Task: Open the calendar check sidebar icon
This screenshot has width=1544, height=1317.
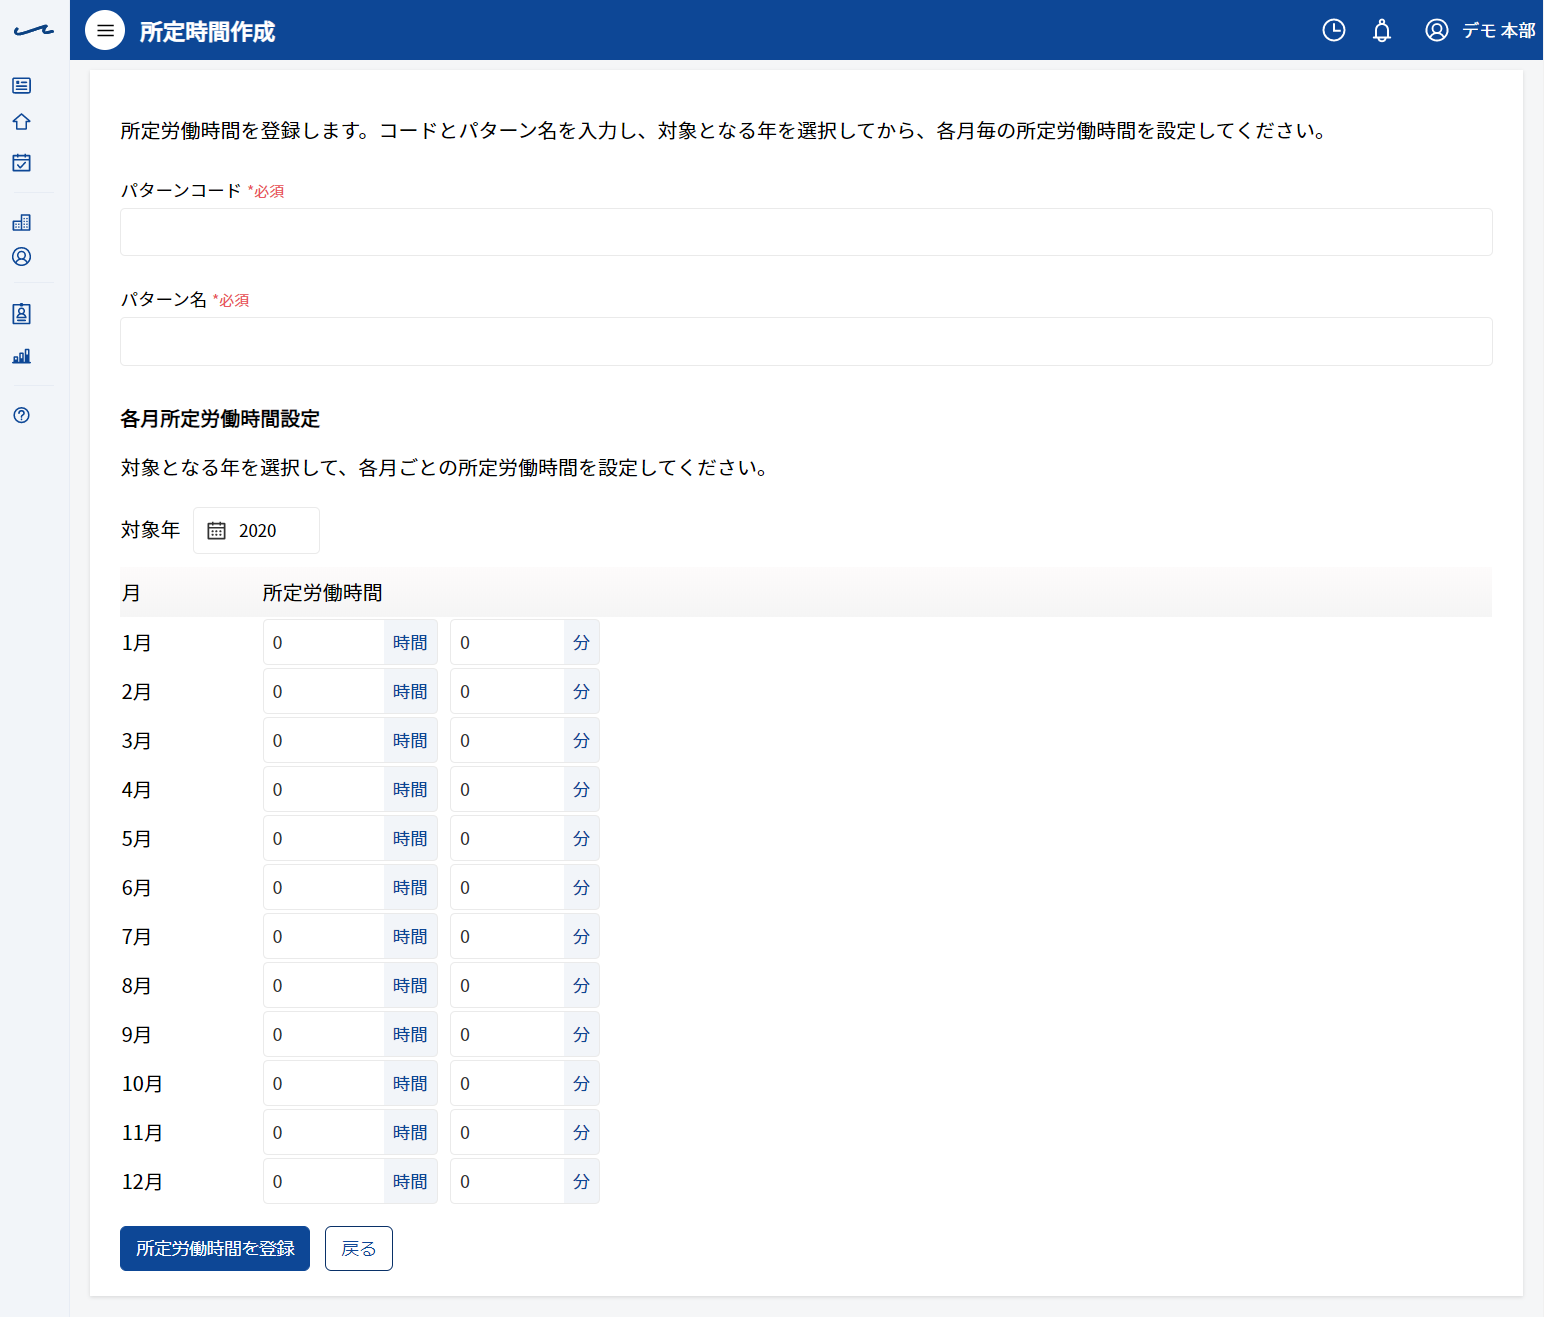Action: tap(21, 162)
